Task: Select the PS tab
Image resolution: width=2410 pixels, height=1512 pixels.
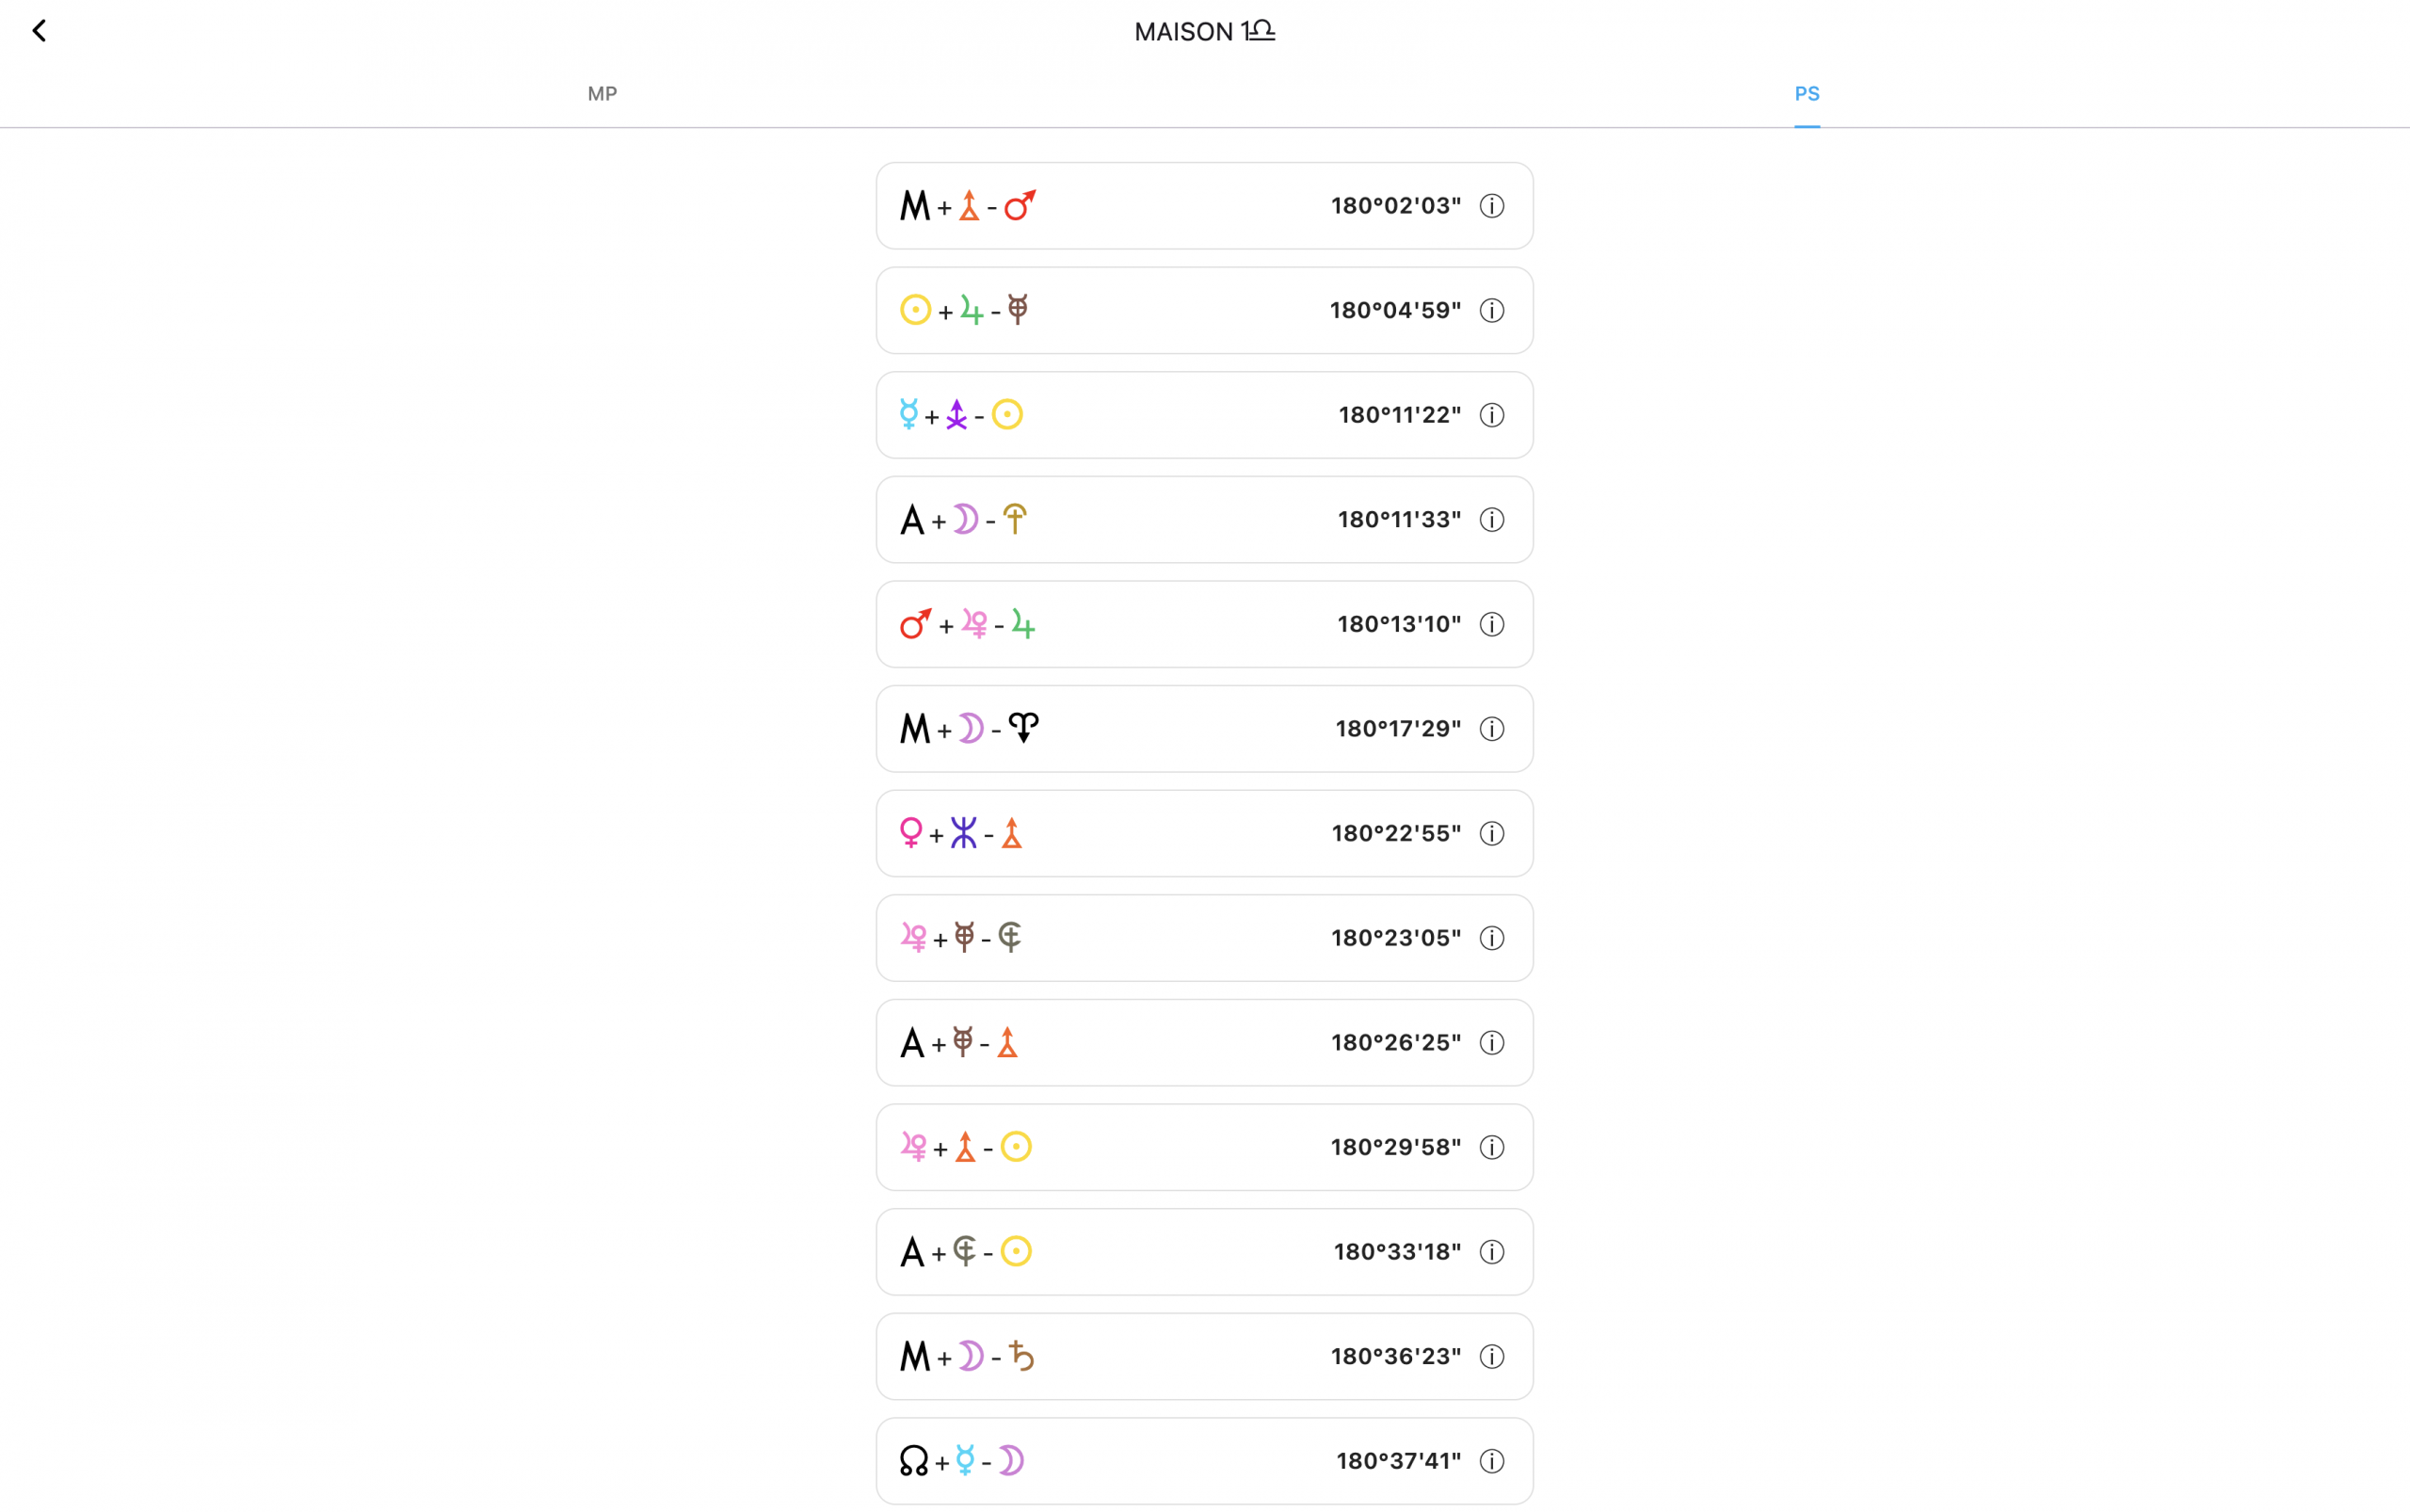Action: (1806, 94)
